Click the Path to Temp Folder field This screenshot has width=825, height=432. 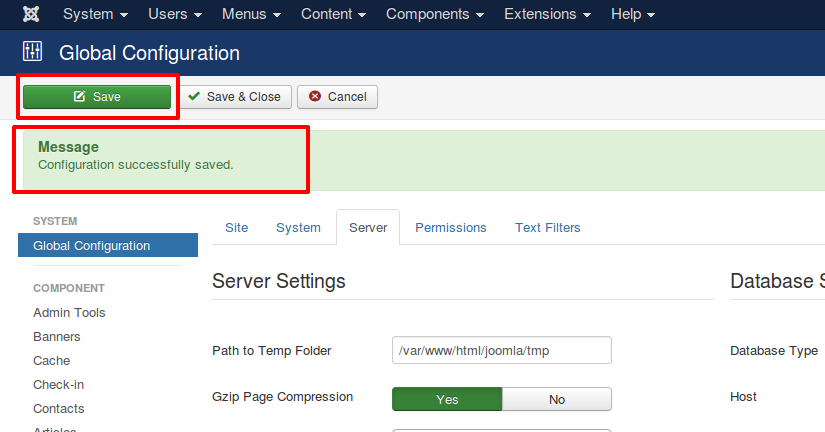coord(501,351)
